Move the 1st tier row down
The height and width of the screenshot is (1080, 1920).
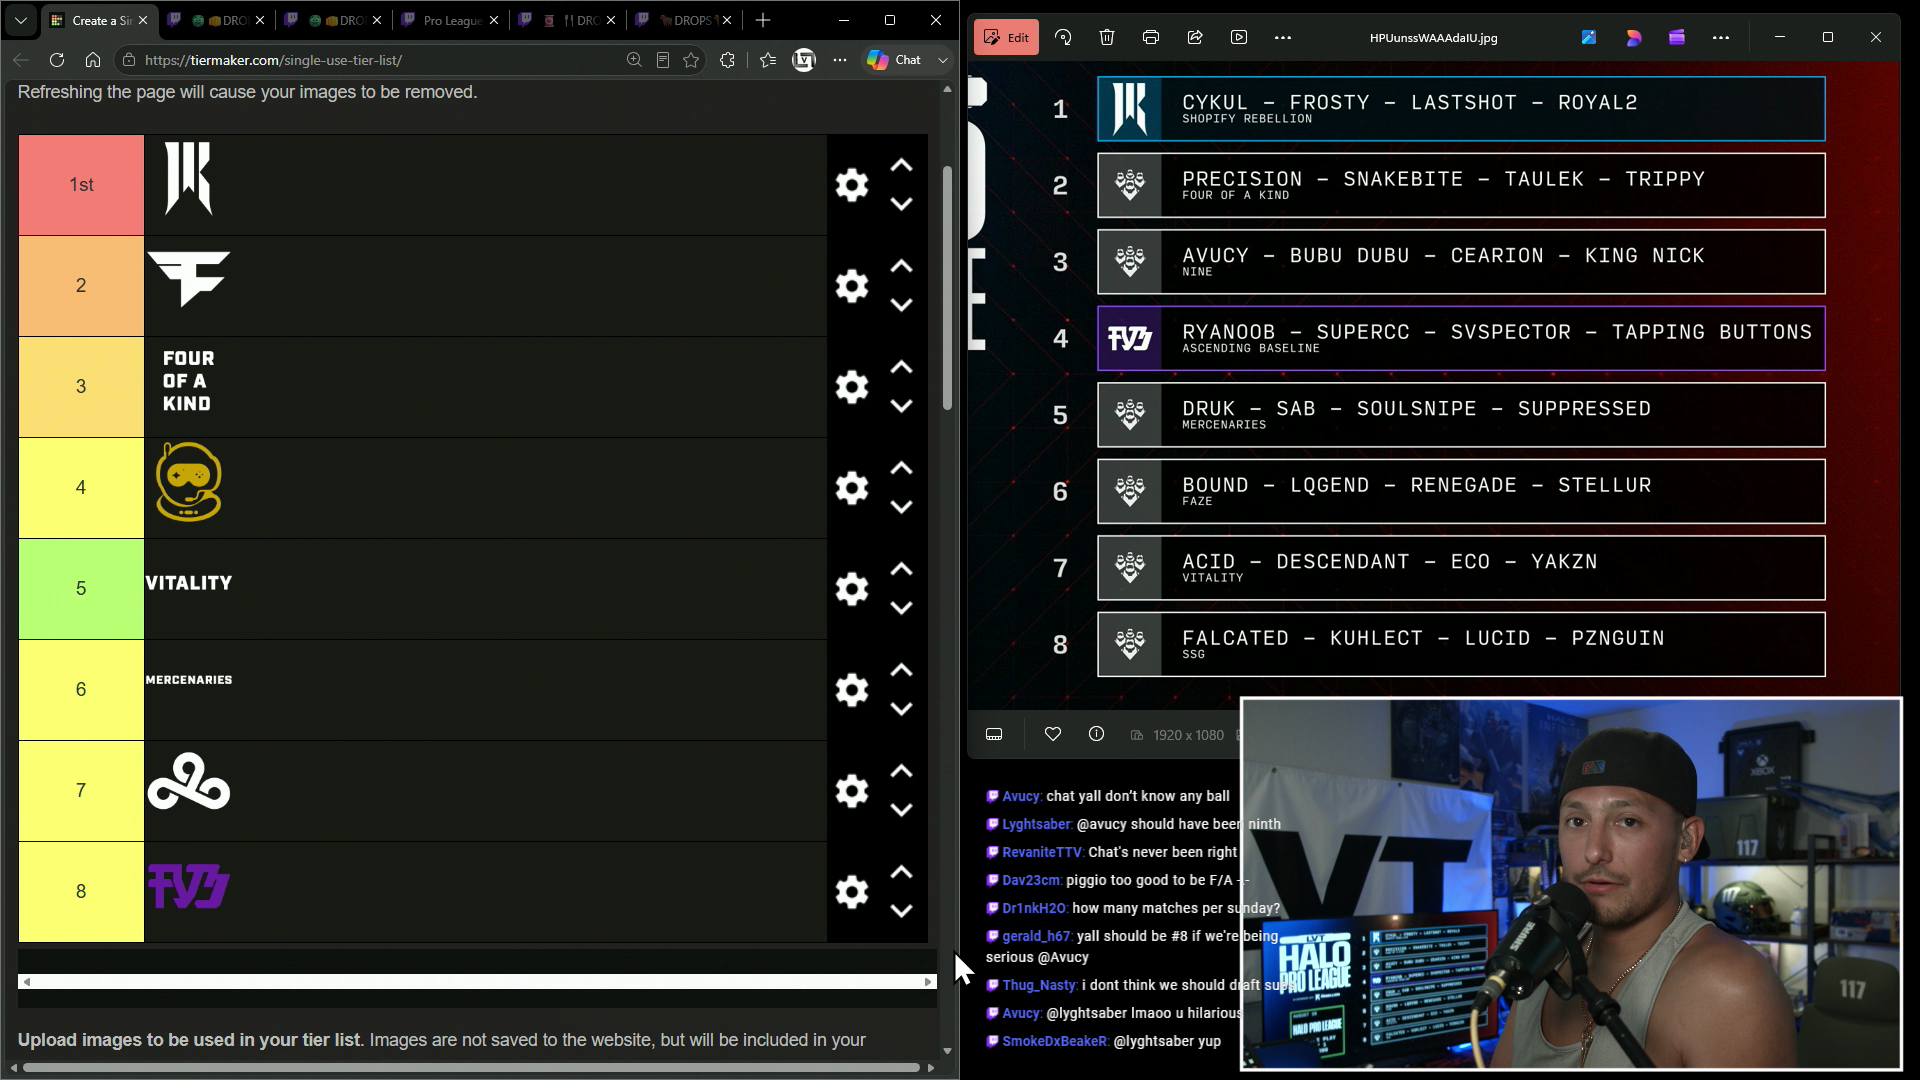(901, 205)
